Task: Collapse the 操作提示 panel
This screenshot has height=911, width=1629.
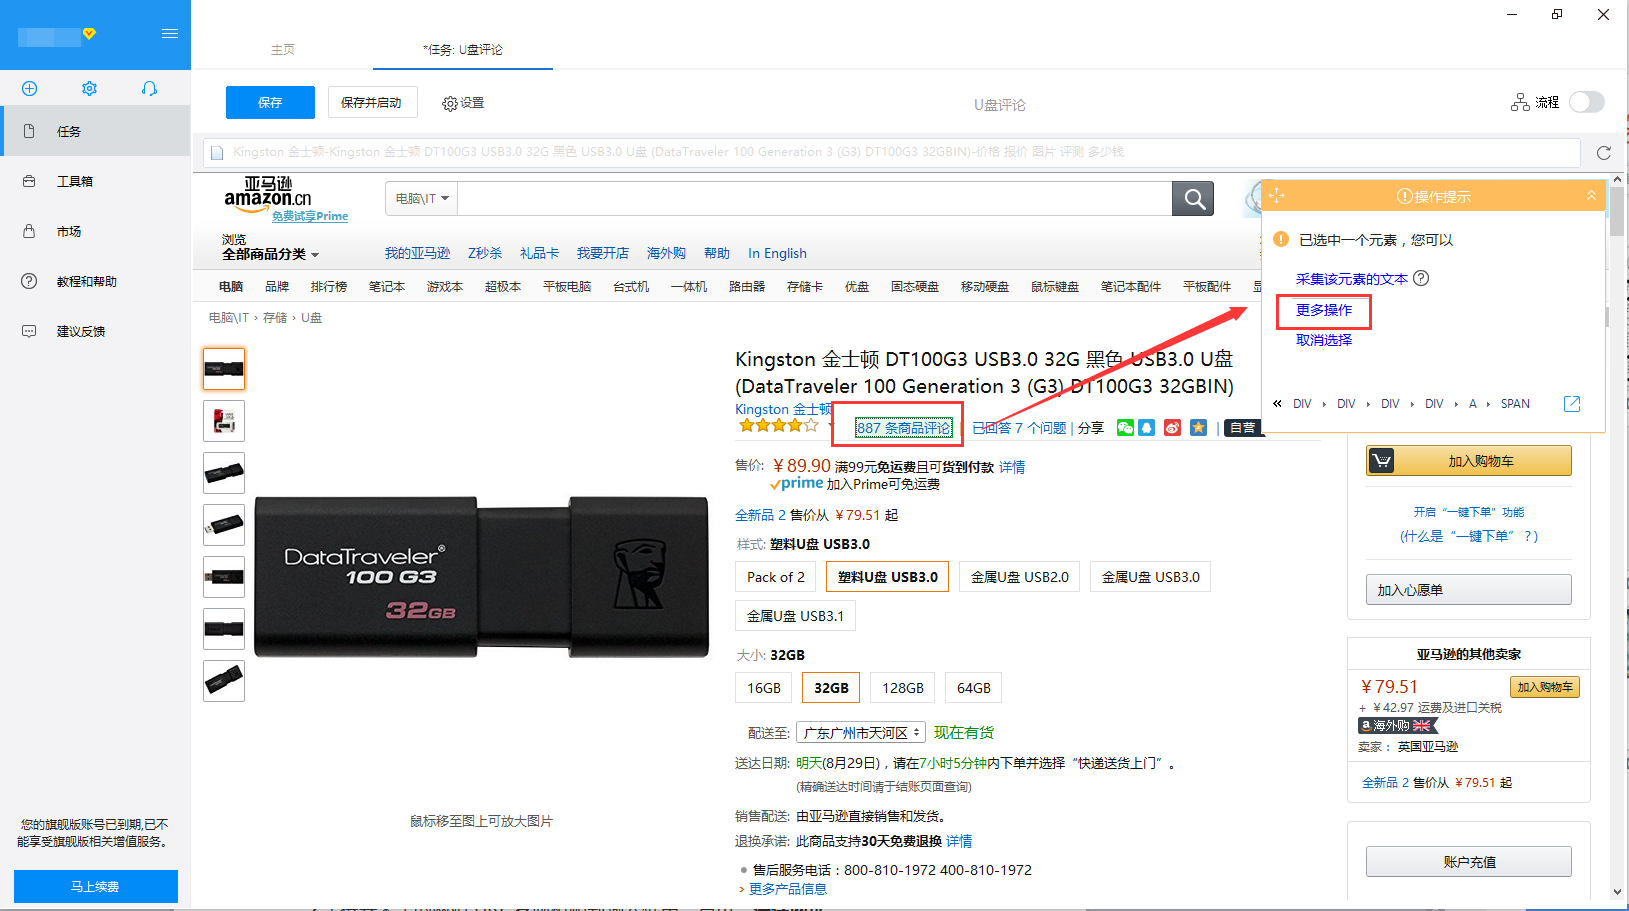Action: (1591, 196)
